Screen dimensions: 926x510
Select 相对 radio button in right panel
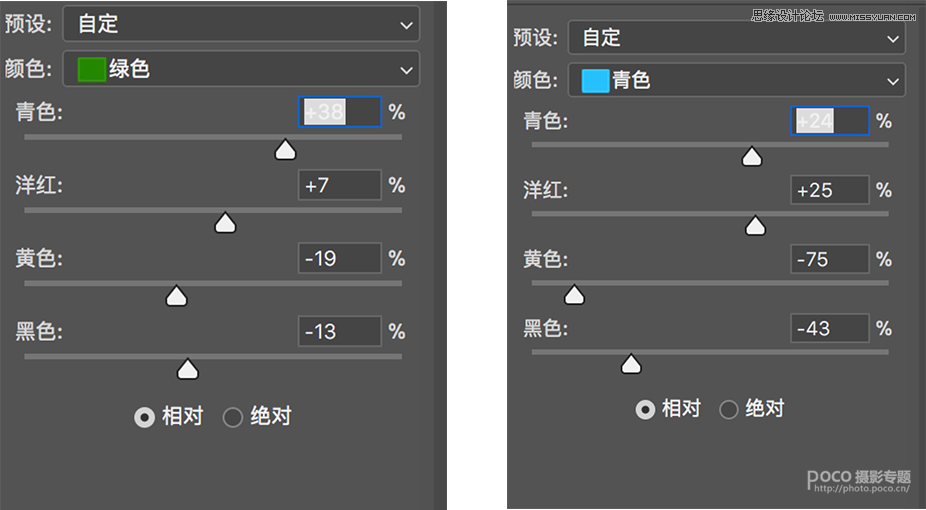(646, 409)
